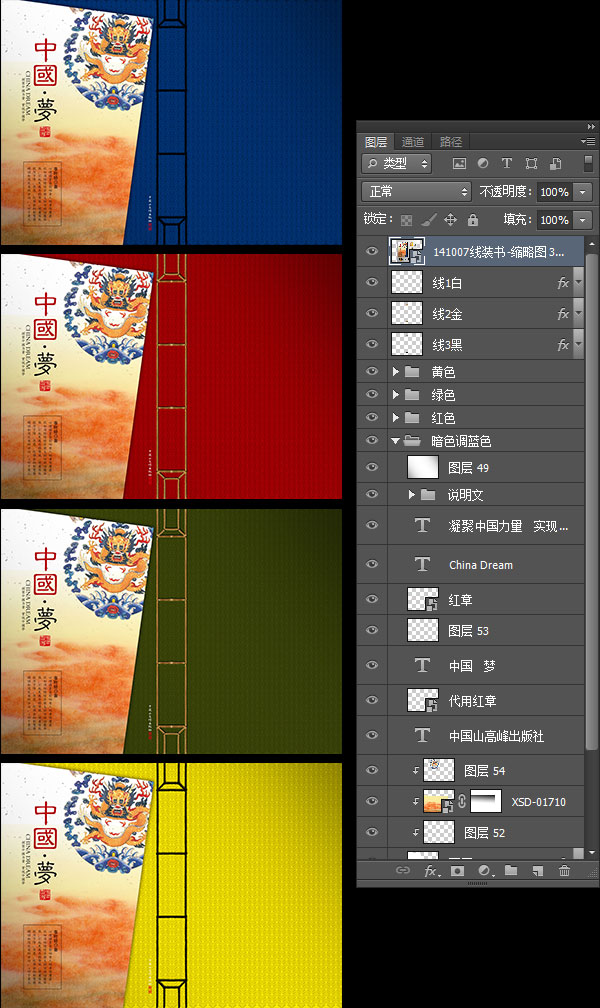
Task: Filter layers by type layer icon
Action: pyautogui.click(x=507, y=163)
